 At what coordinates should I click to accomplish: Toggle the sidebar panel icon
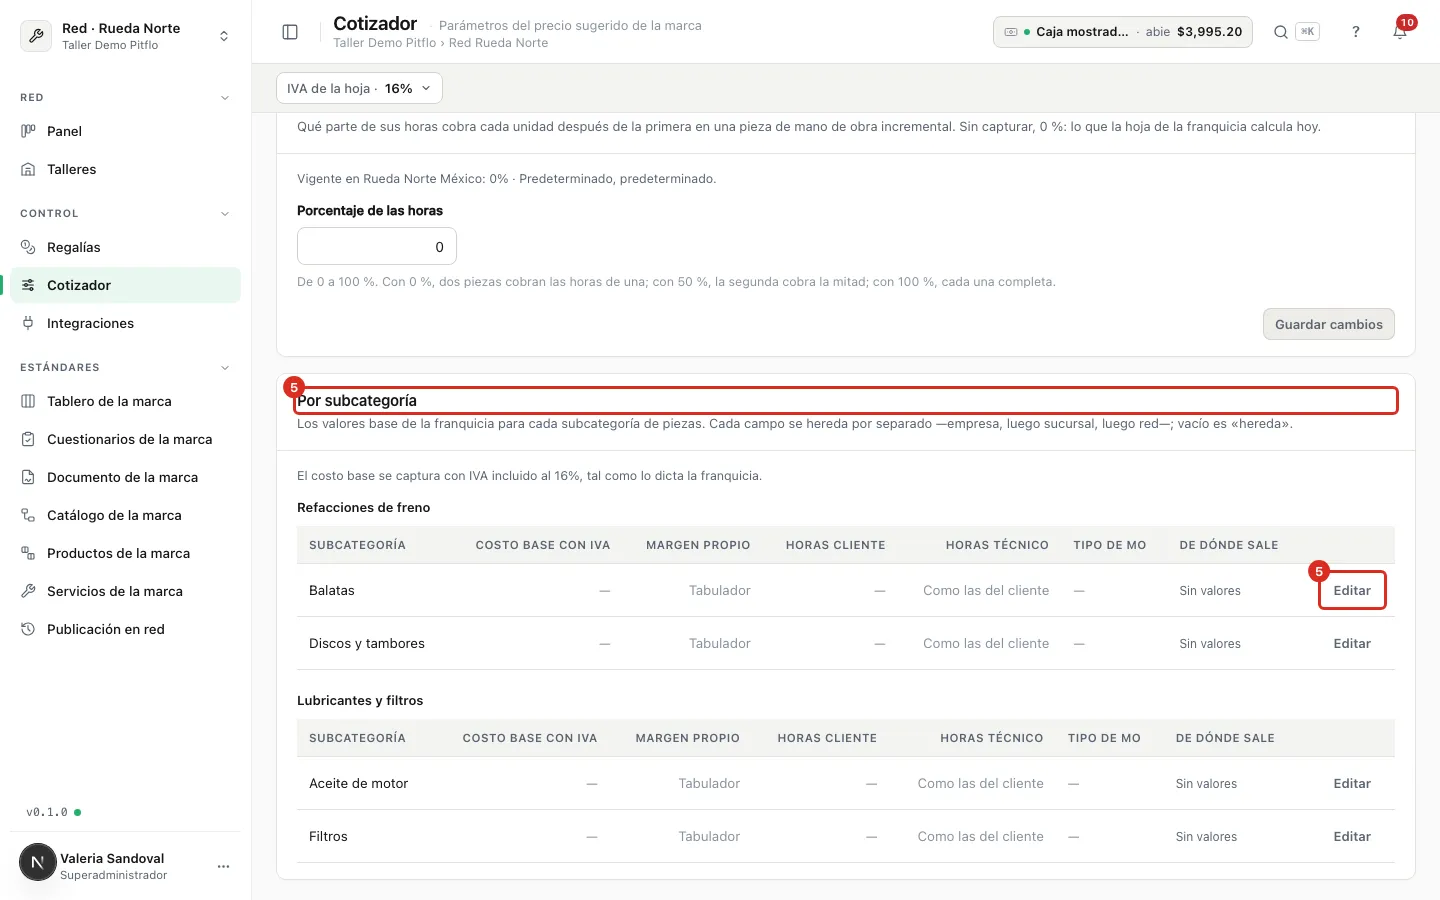point(290,32)
